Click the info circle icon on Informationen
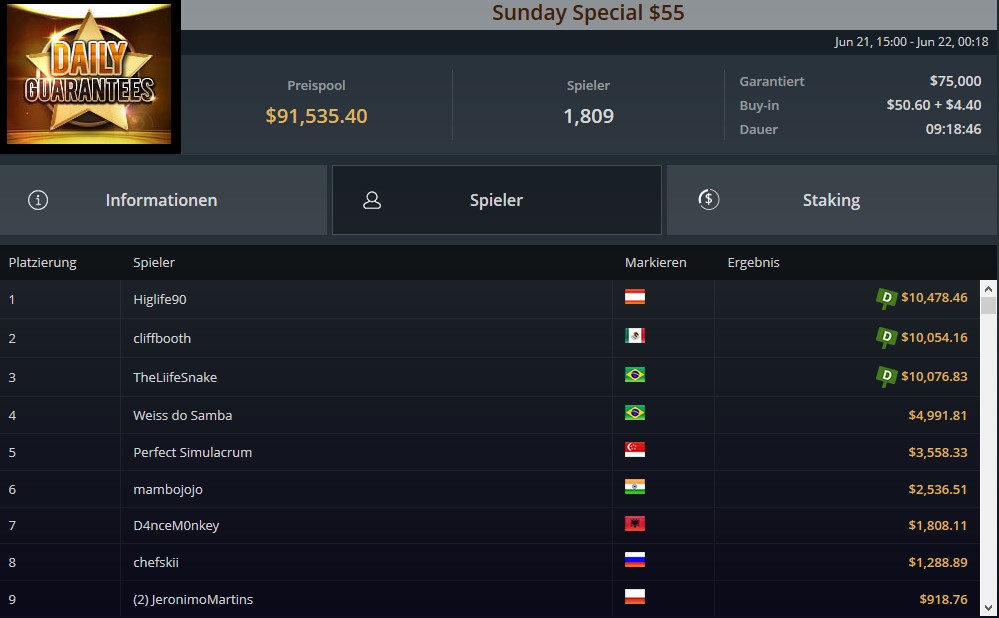This screenshot has height=618, width=999. point(38,200)
